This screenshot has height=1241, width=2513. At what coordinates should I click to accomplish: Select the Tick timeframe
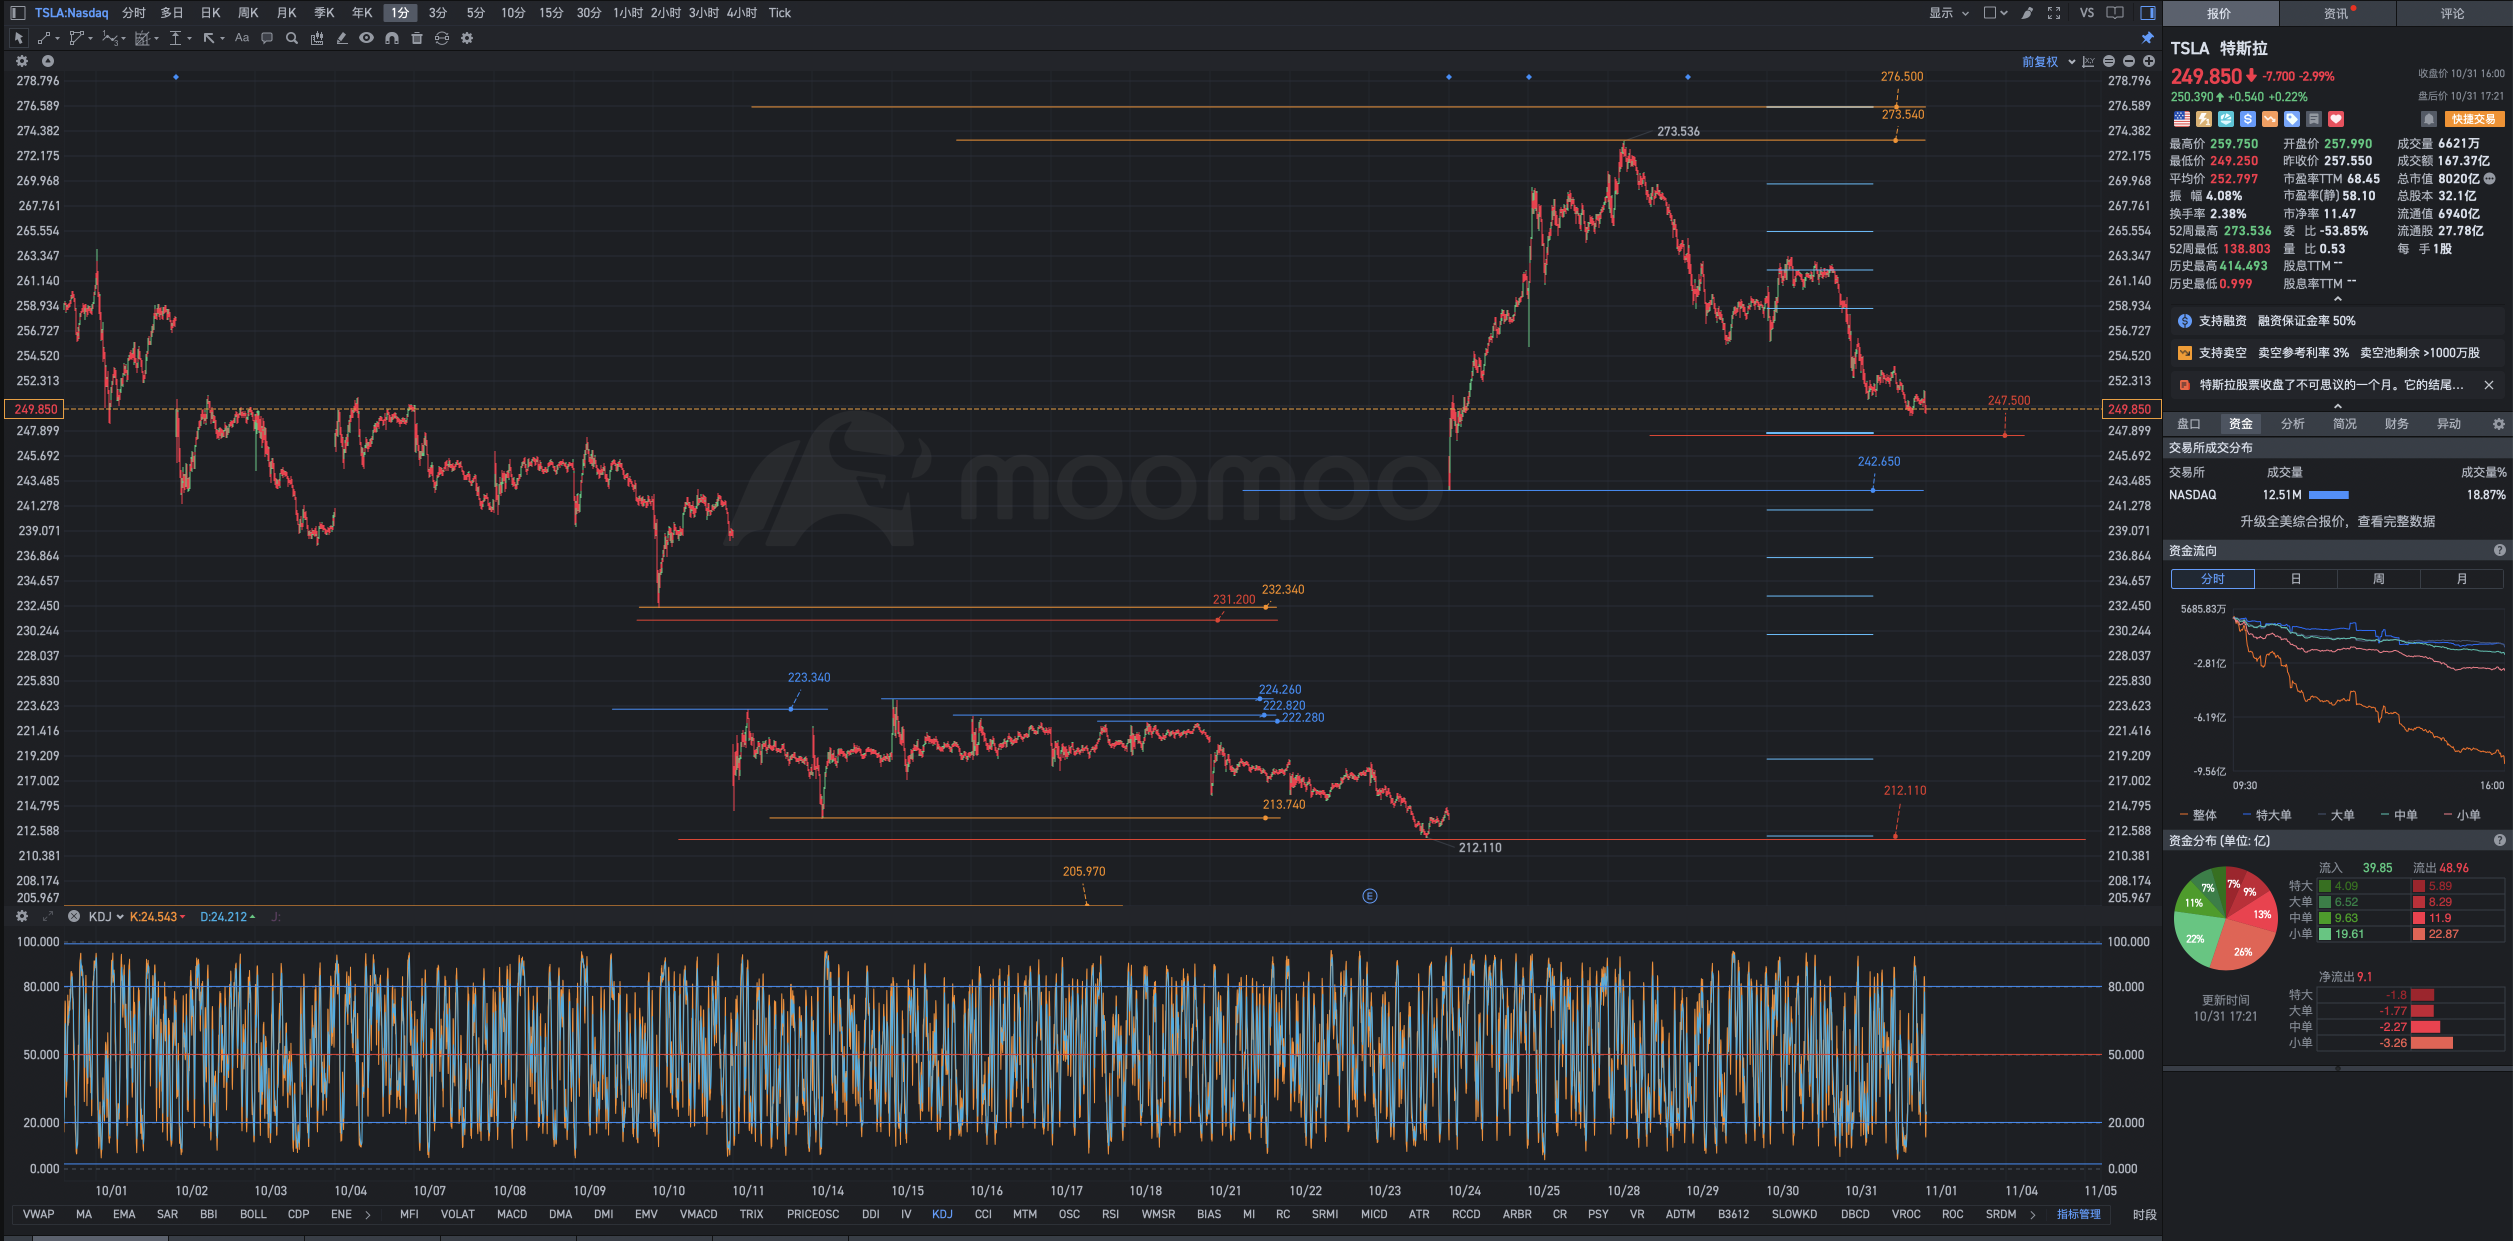(780, 13)
